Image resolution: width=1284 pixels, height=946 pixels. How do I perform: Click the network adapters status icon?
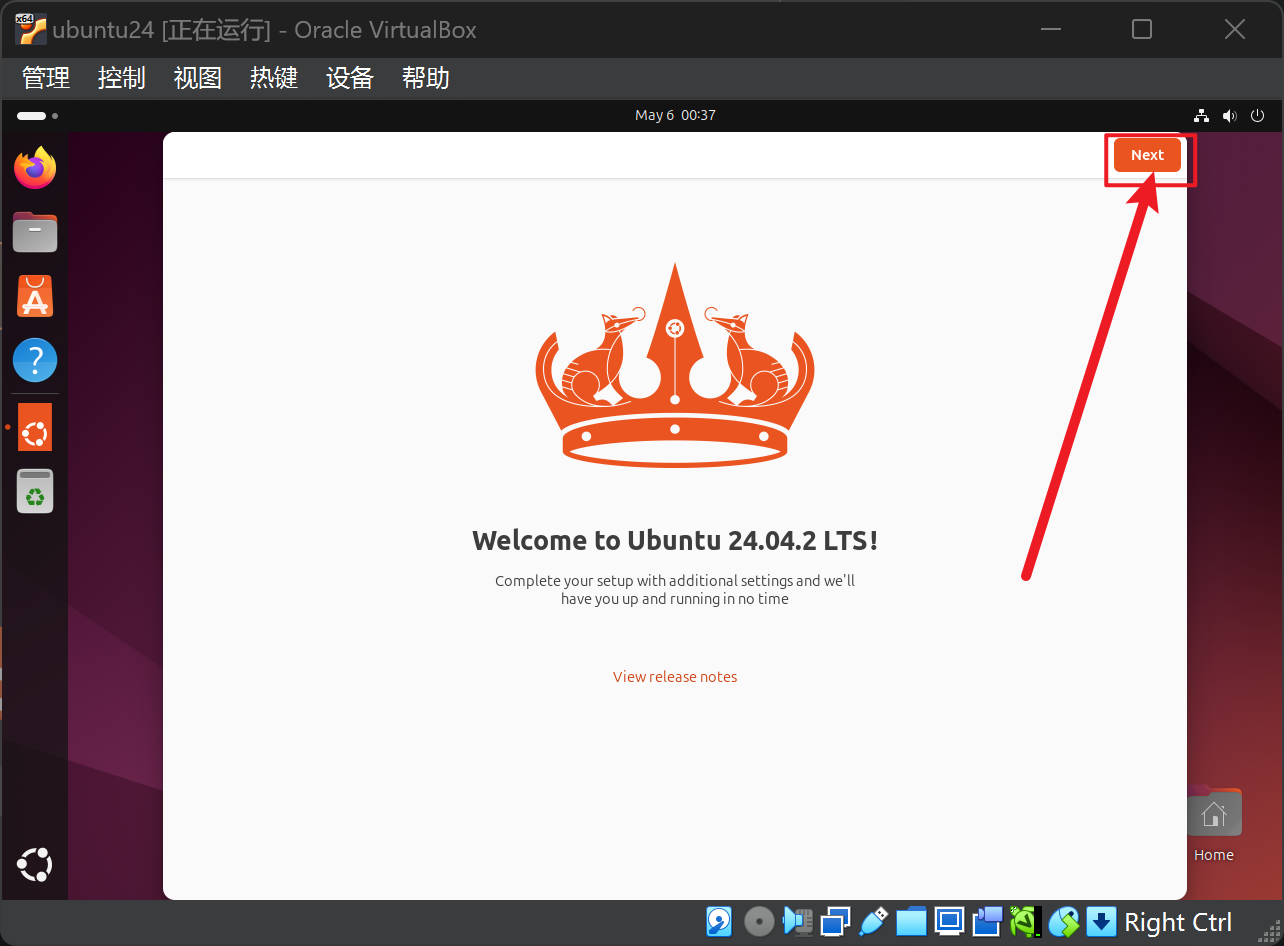coord(835,921)
